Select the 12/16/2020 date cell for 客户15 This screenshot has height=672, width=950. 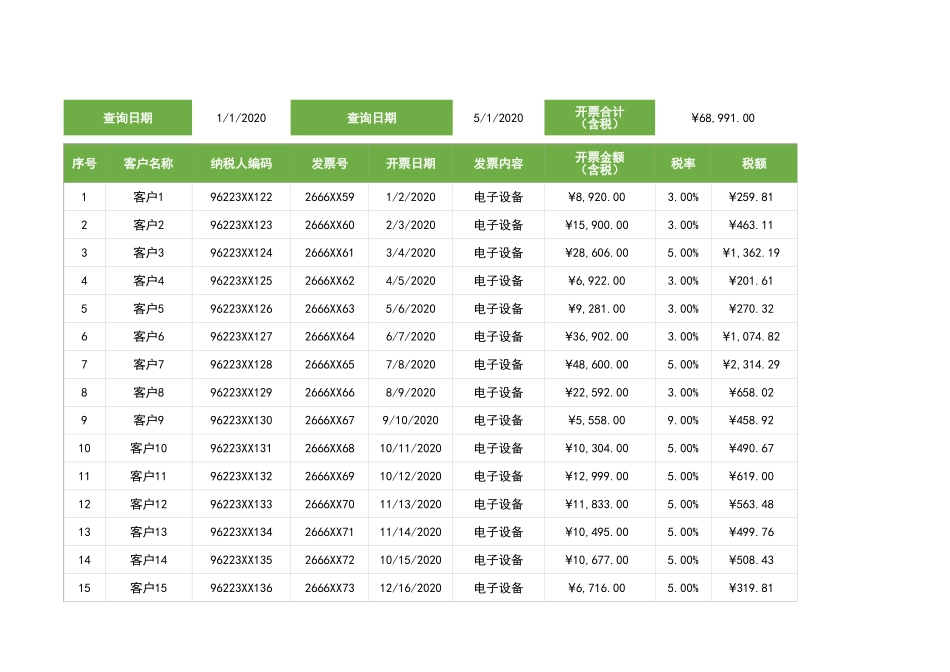(413, 589)
